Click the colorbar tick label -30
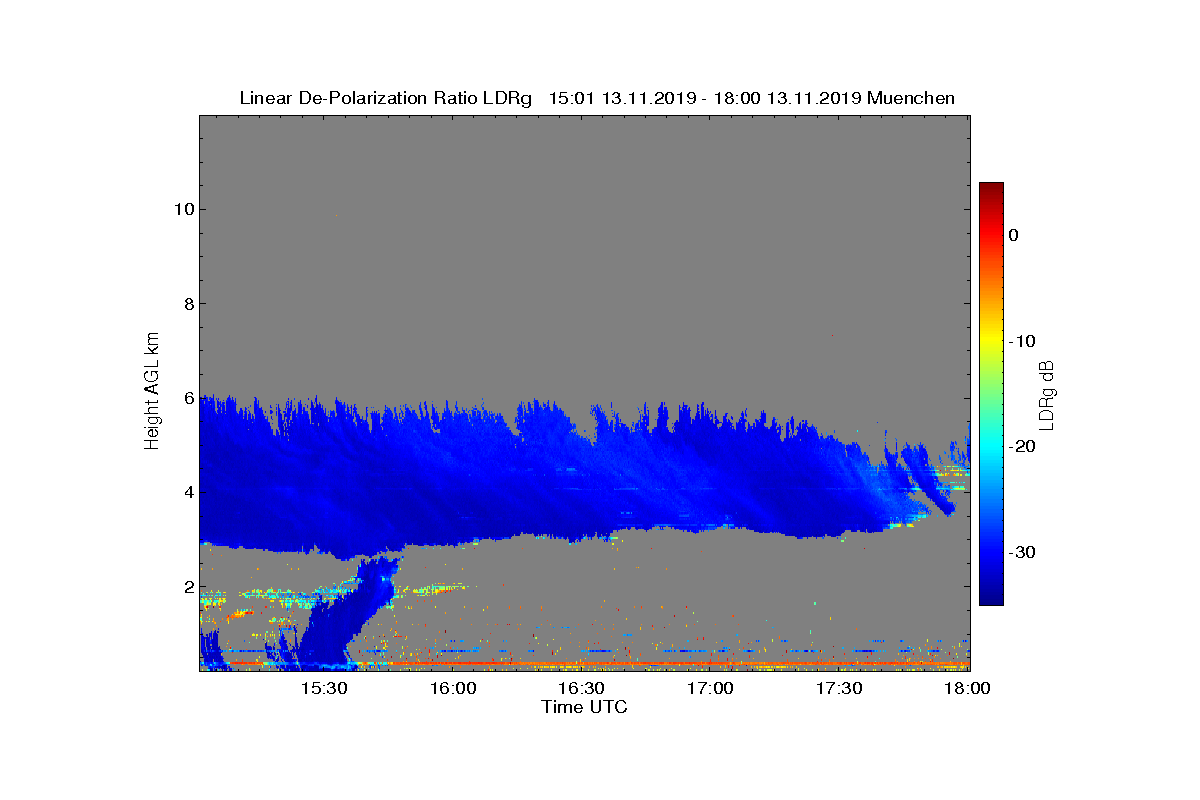The image size is (1200, 800). tap(1021, 553)
